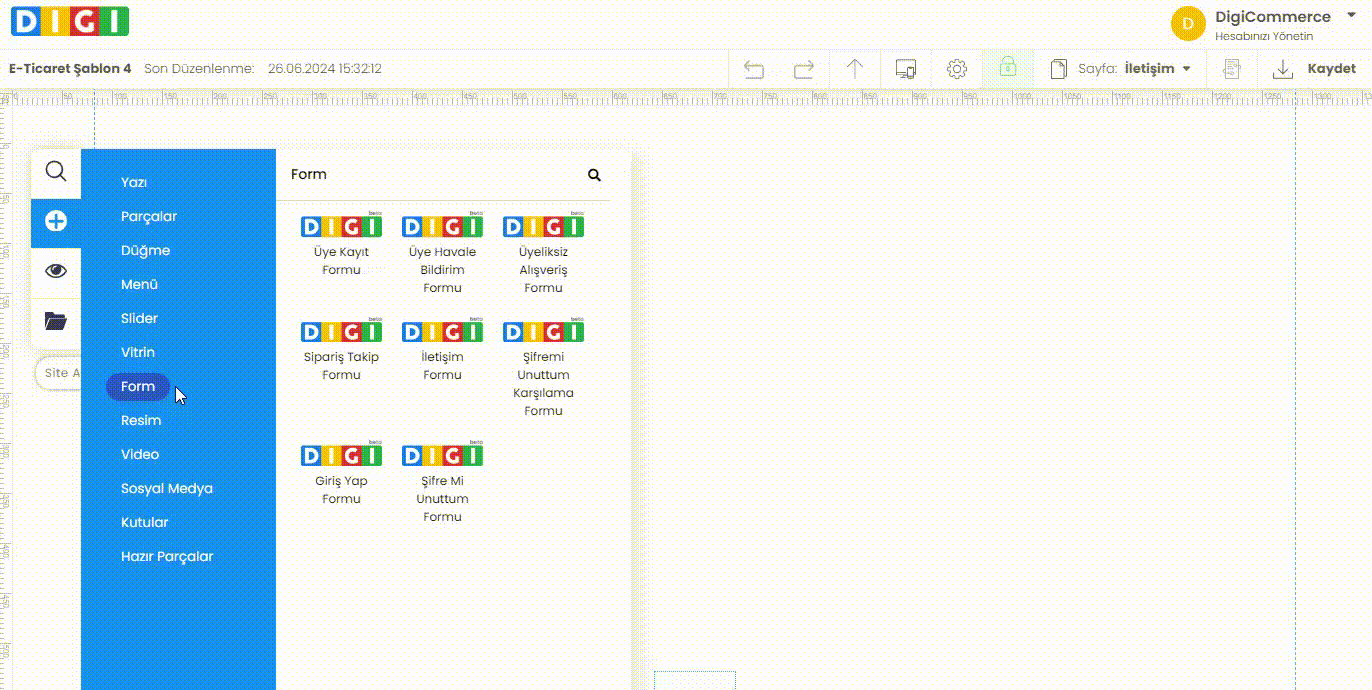The height and width of the screenshot is (690, 1372).
Task: Select the highlighted Form category
Action: coord(138,386)
